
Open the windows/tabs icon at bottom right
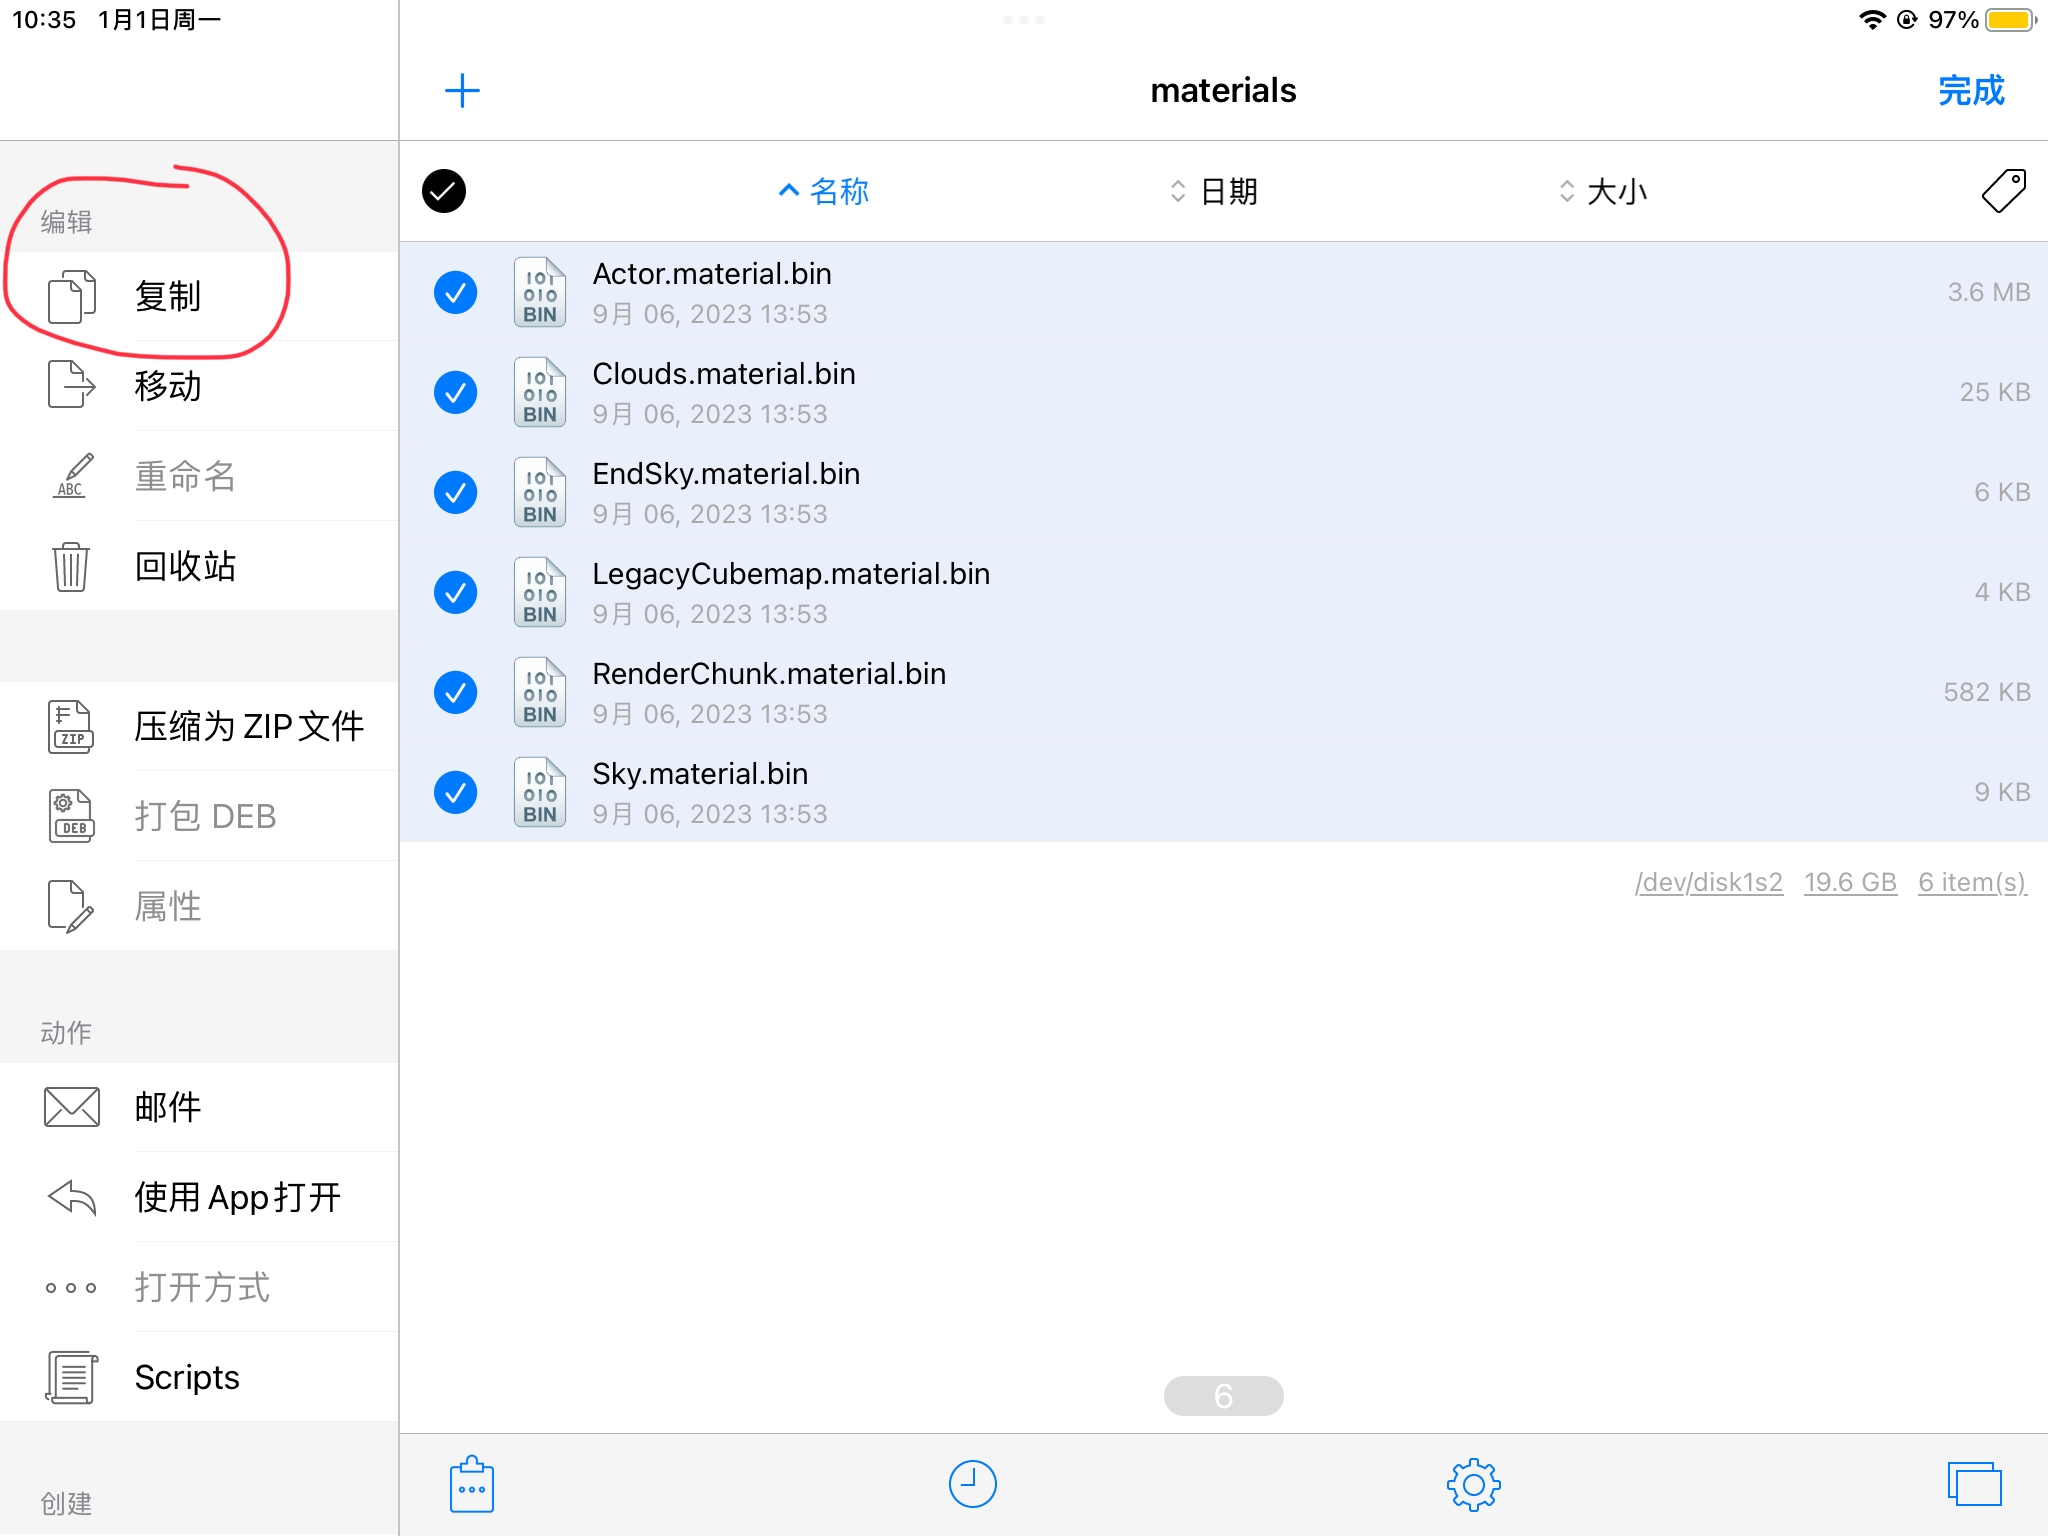[x=1974, y=1484]
